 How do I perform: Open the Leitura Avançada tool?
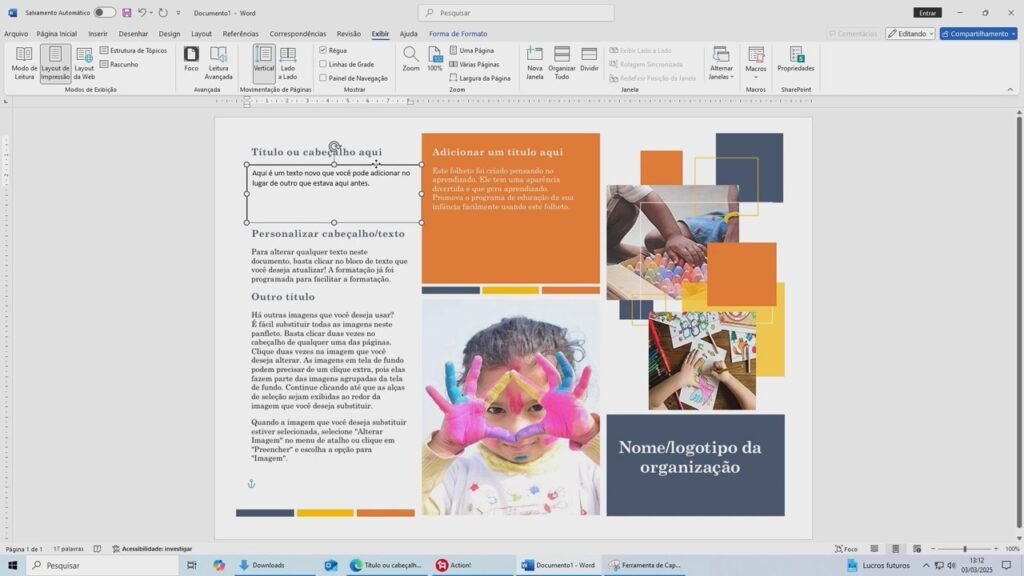pyautogui.click(x=218, y=62)
